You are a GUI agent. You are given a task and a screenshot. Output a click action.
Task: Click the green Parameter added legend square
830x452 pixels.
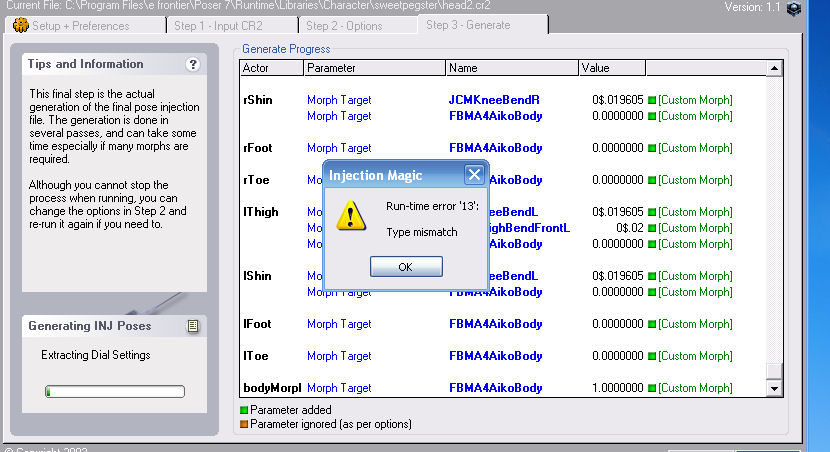pyautogui.click(x=244, y=410)
